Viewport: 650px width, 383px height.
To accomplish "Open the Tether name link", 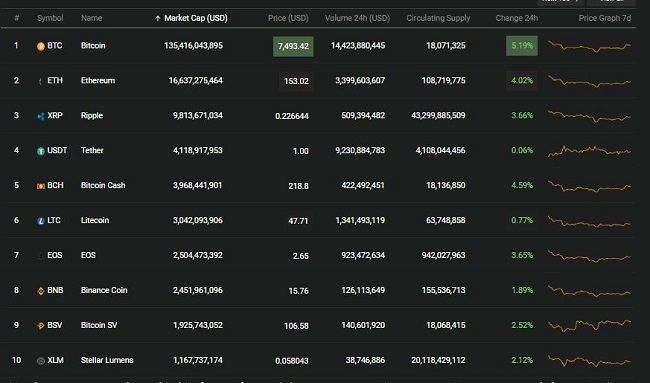I will (x=92, y=150).
